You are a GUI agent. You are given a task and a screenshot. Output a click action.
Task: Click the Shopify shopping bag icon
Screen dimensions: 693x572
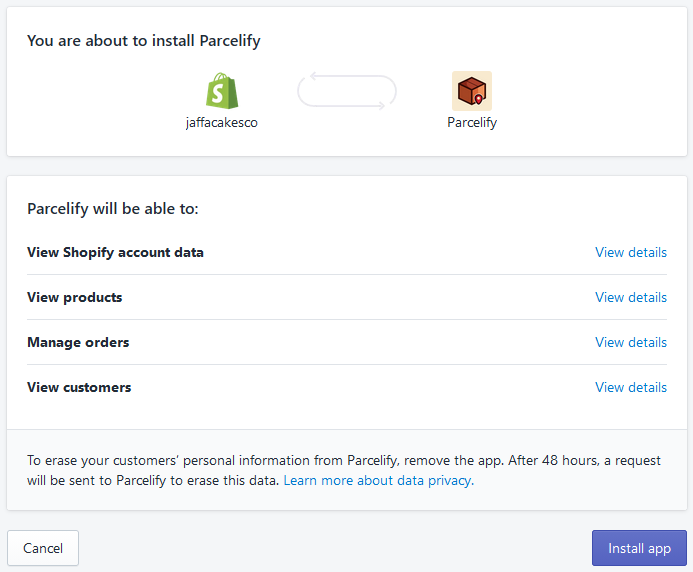(222, 91)
